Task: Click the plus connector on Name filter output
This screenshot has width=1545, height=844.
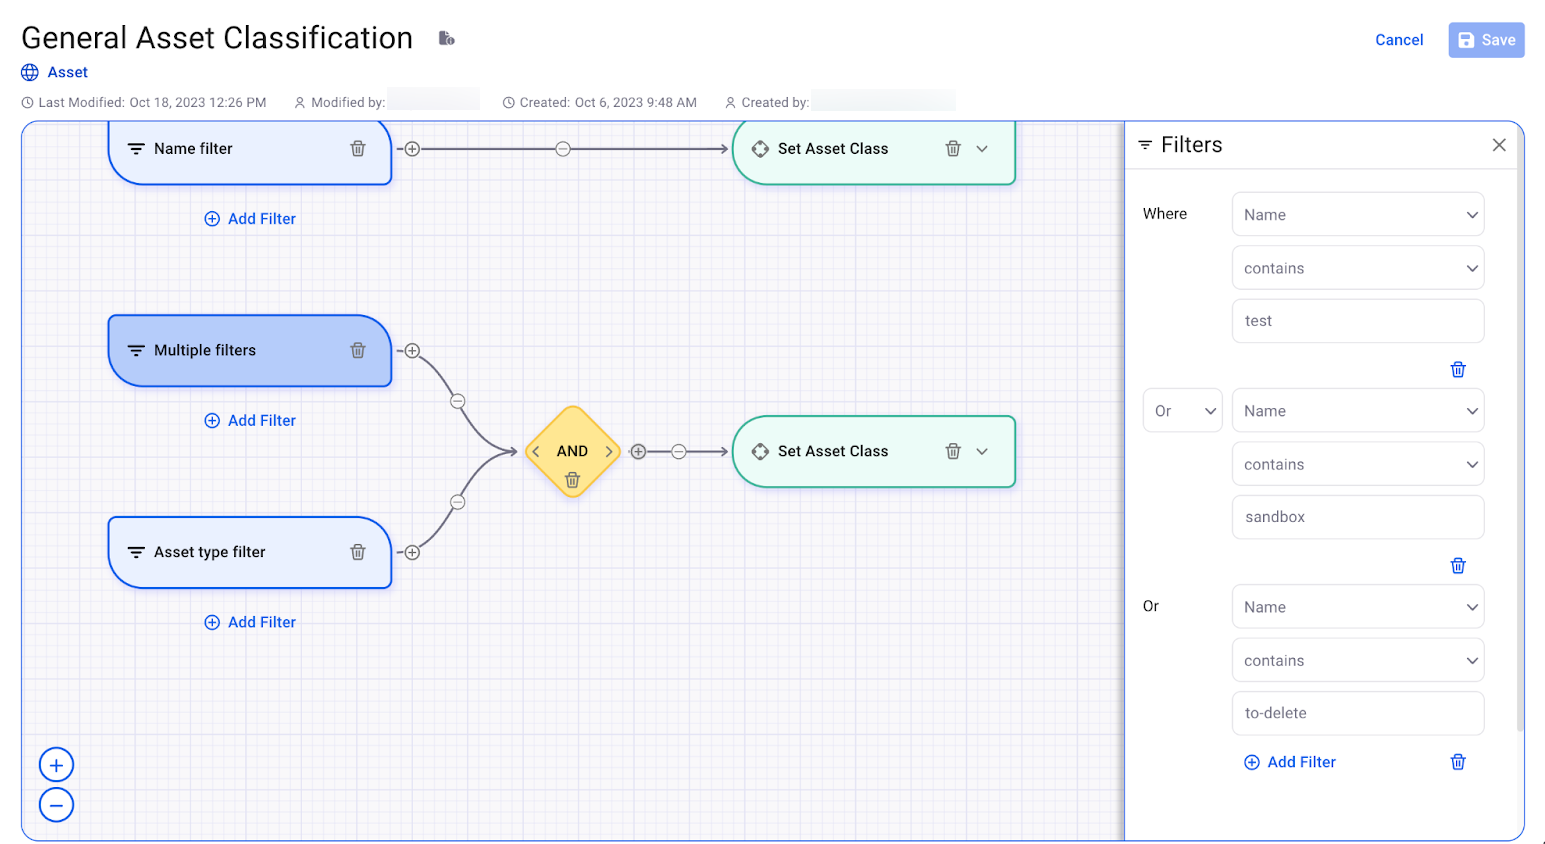Action: click(x=411, y=148)
